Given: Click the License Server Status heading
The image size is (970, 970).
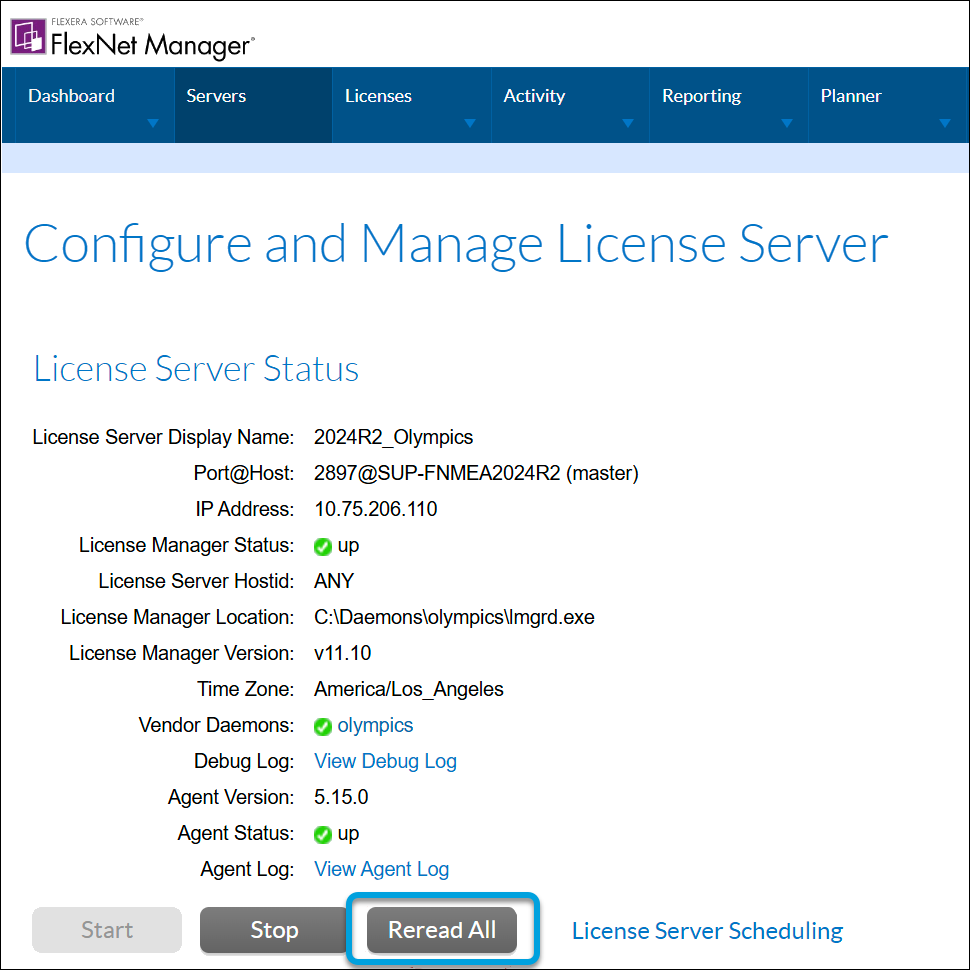Looking at the screenshot, I should [x=195, y=369].
